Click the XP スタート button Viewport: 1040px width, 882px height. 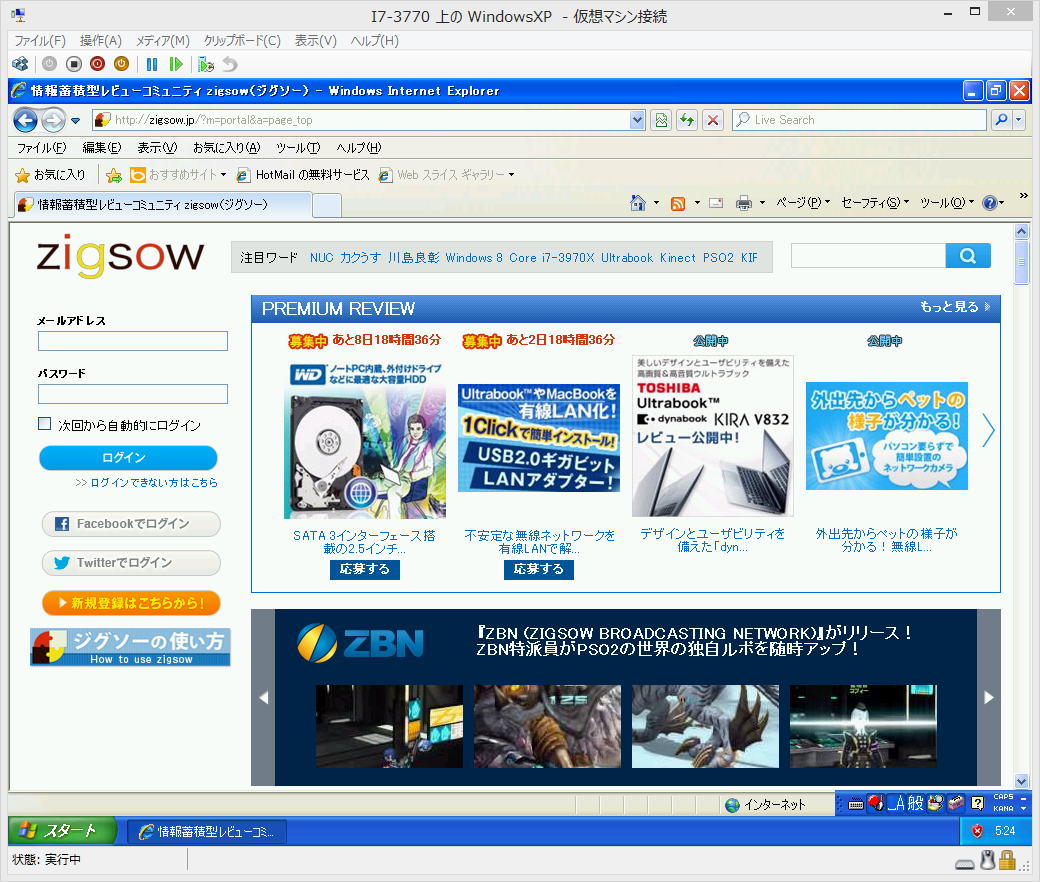(62, 830)
